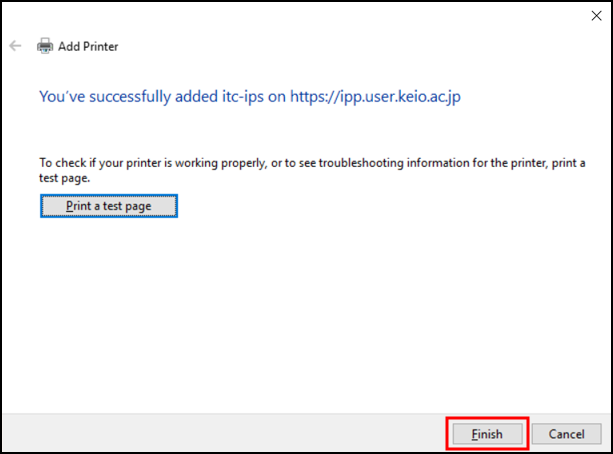Click the Finish button
Screen dimensions: 613x454
click(486, 434)
